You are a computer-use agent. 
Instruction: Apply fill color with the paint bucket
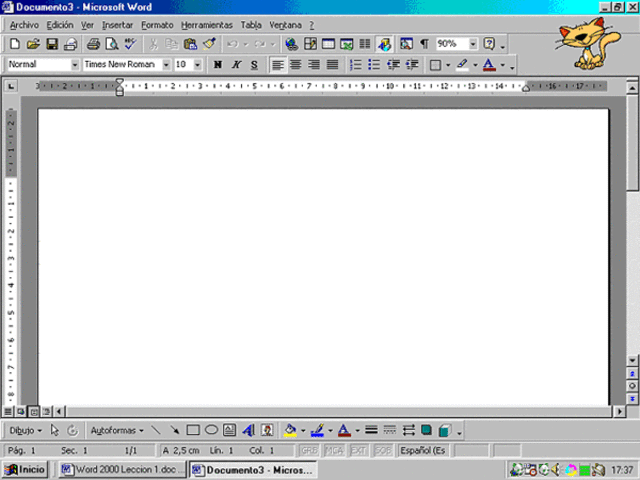pyautogui.click(x=290, y=430)
